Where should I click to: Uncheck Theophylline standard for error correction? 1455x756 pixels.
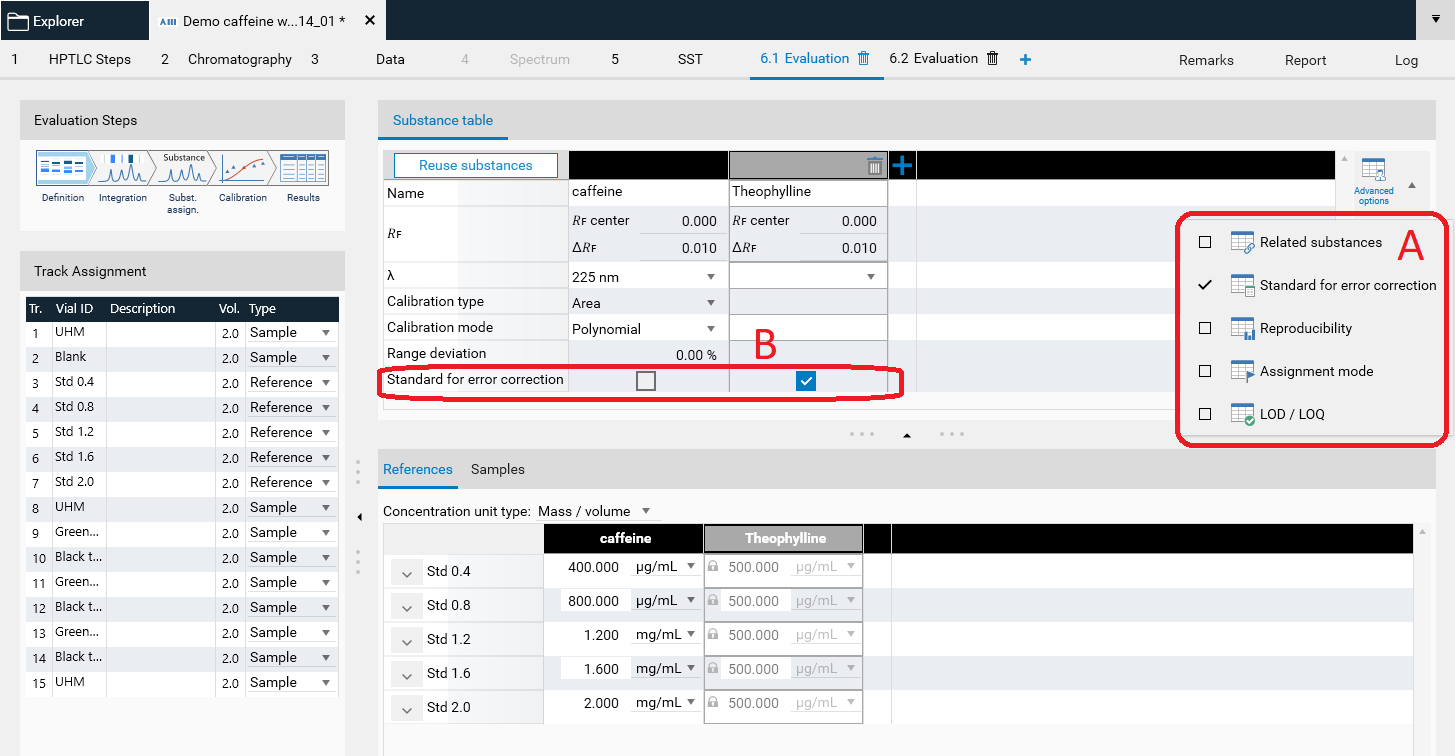tap(806, 381)
